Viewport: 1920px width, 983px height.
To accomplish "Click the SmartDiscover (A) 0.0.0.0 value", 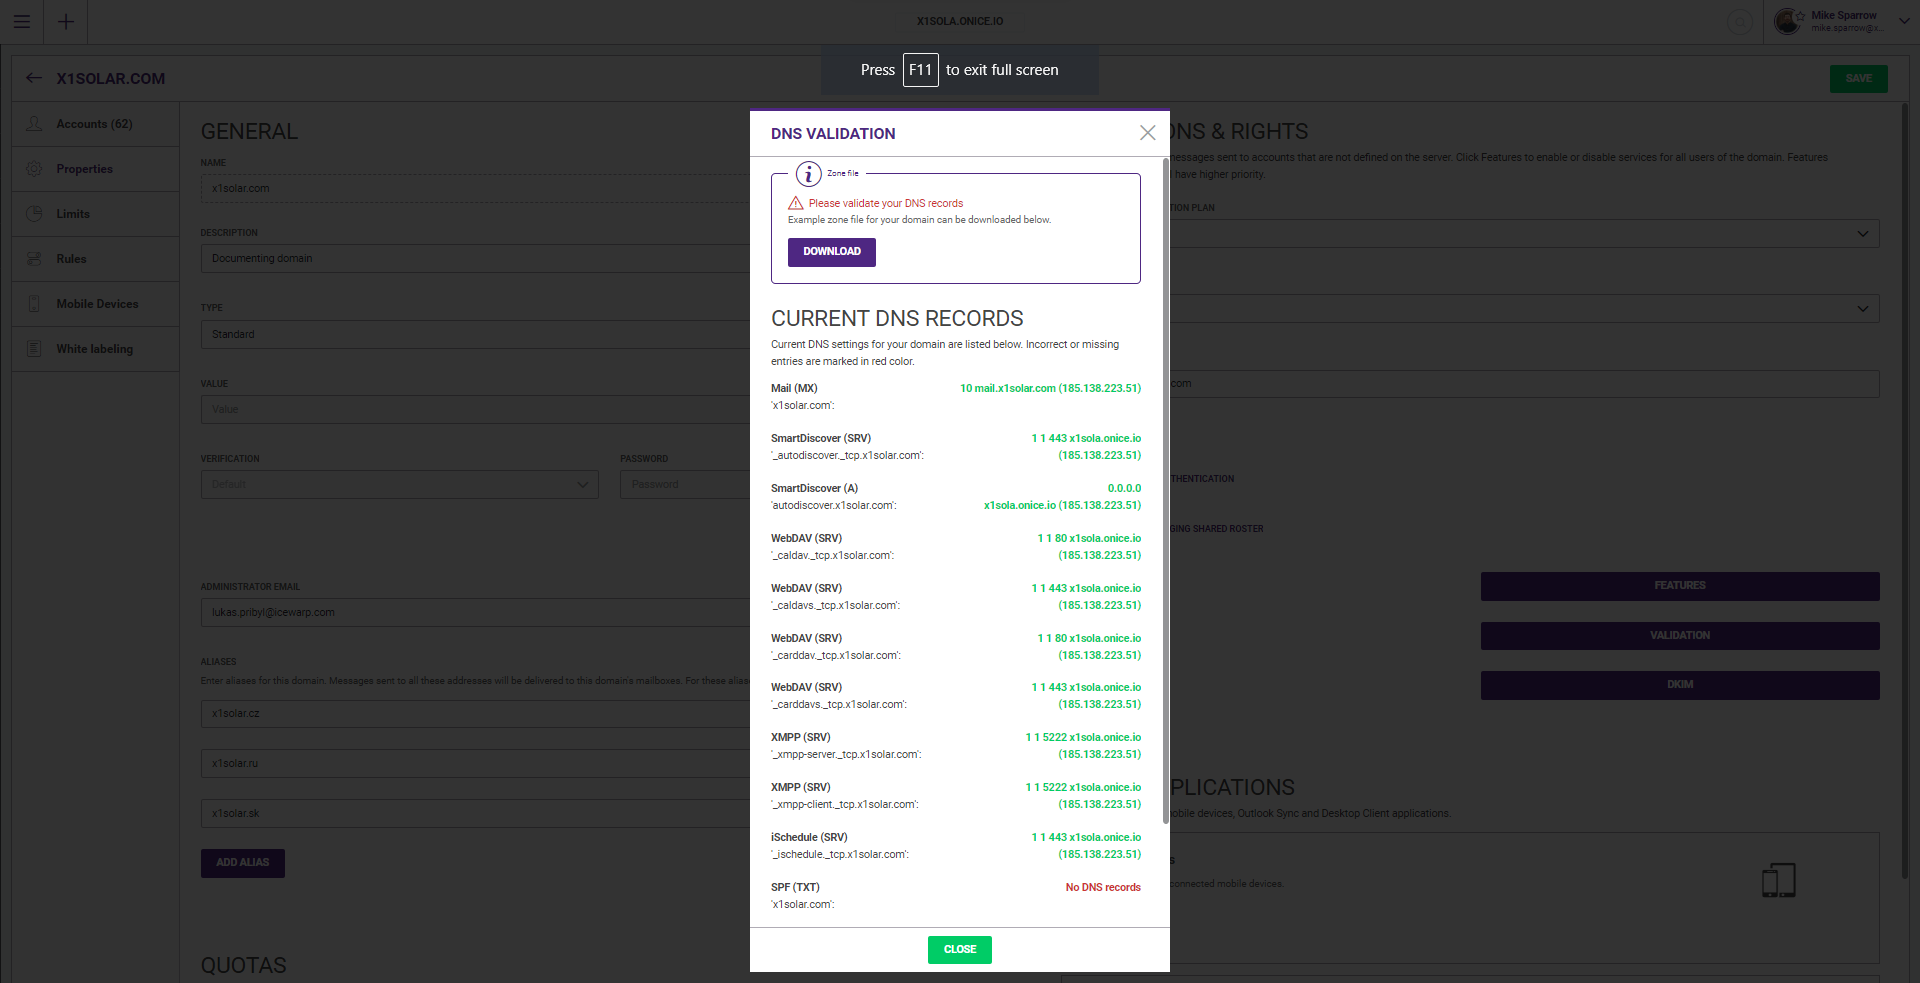I will point(1124,488).
